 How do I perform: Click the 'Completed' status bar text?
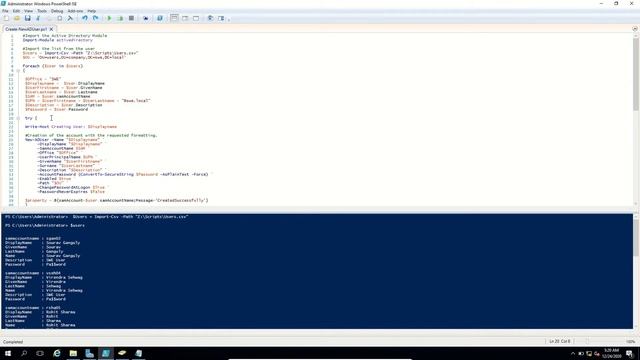click(x=13, y=342)
